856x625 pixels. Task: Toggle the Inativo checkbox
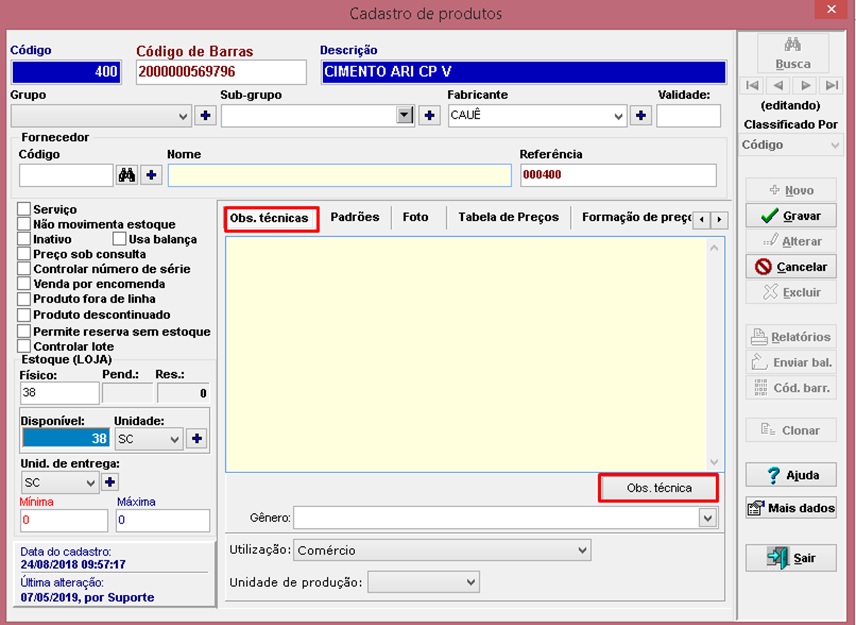coord(23,239)
